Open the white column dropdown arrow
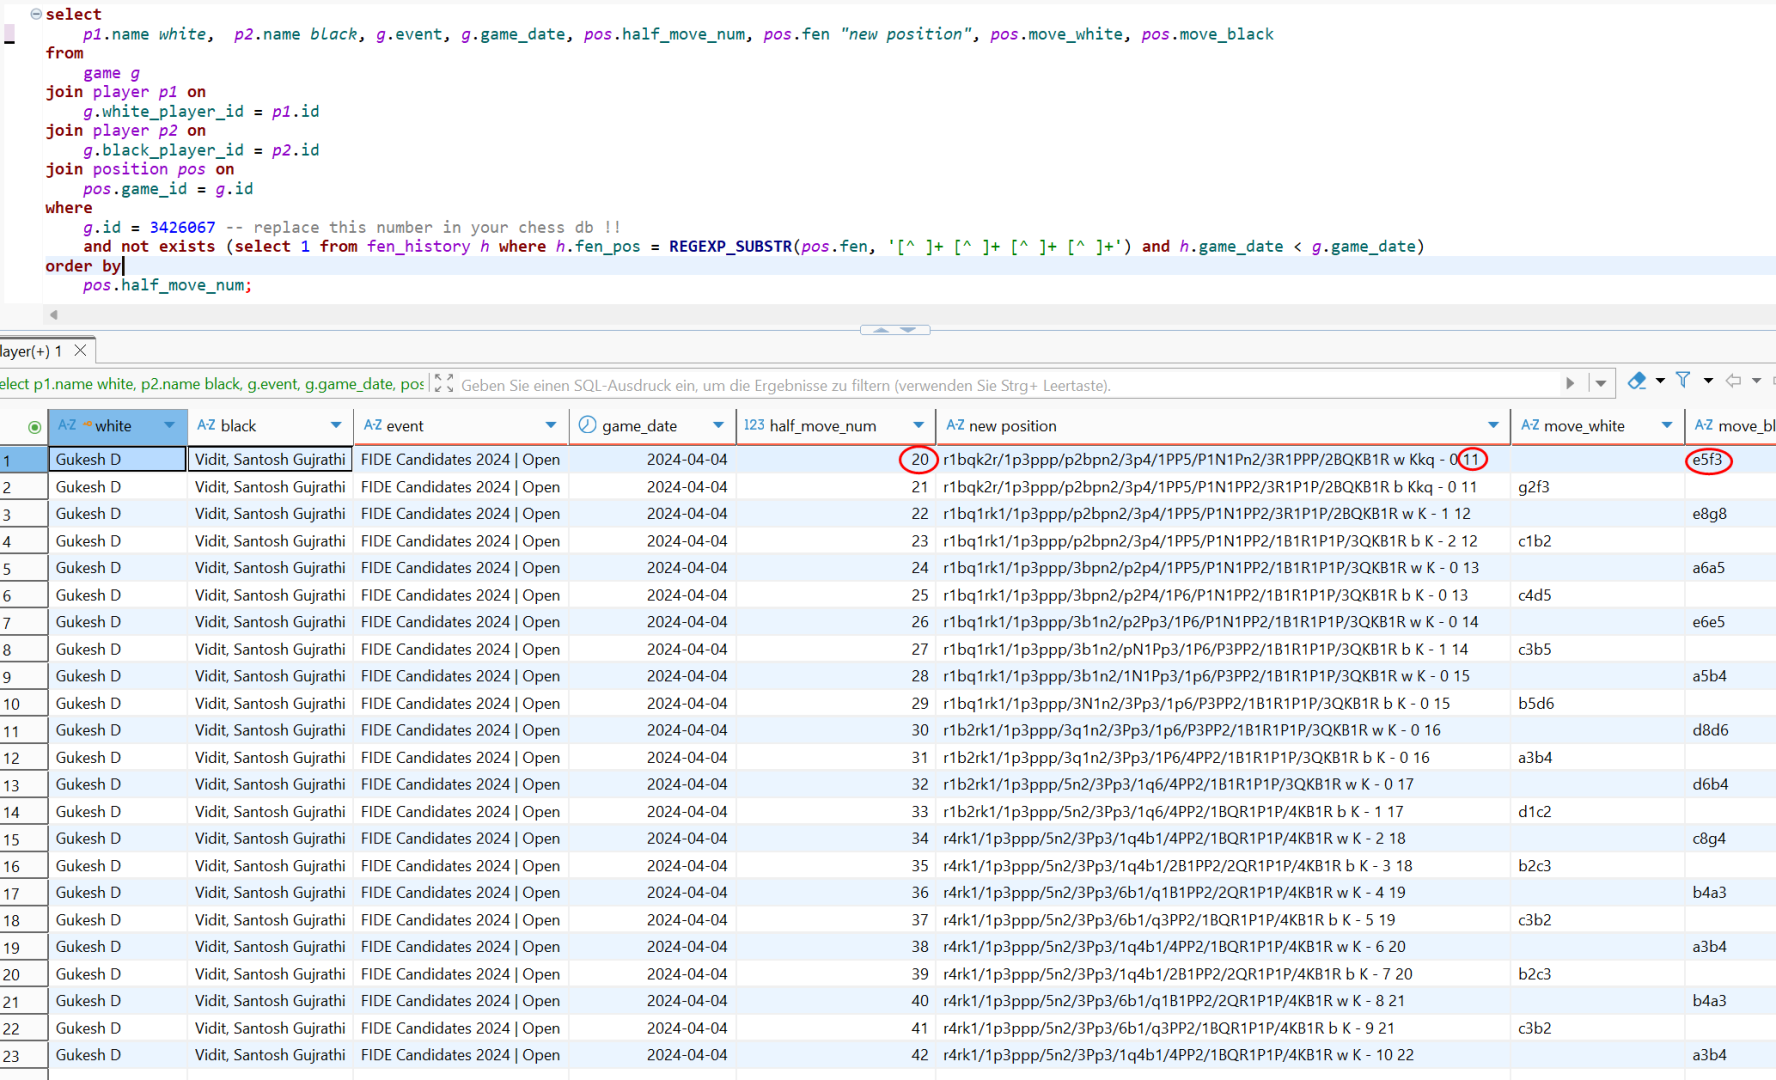The height and width of the screenshot is (1080, 1776). 169,425
